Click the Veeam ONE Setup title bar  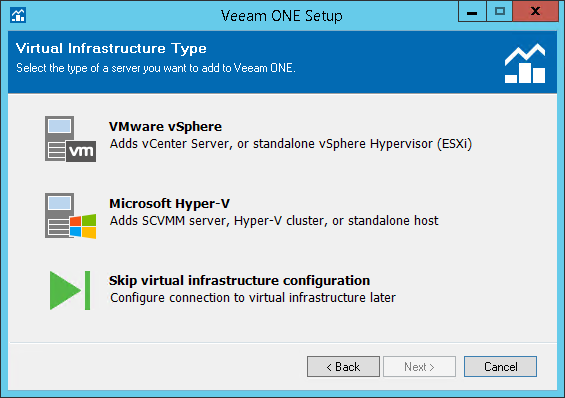click(282, 16)
